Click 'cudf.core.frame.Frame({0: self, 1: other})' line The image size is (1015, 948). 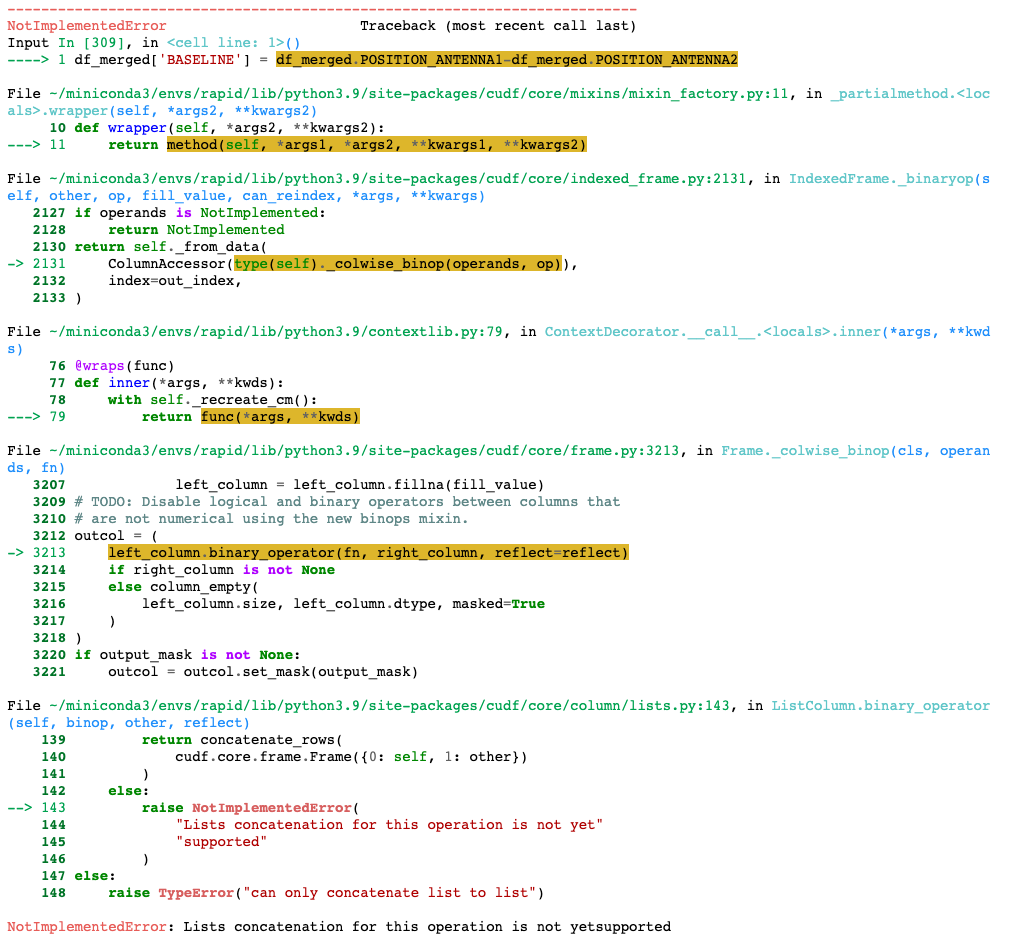pyautogui.click(x=351, y=756)
